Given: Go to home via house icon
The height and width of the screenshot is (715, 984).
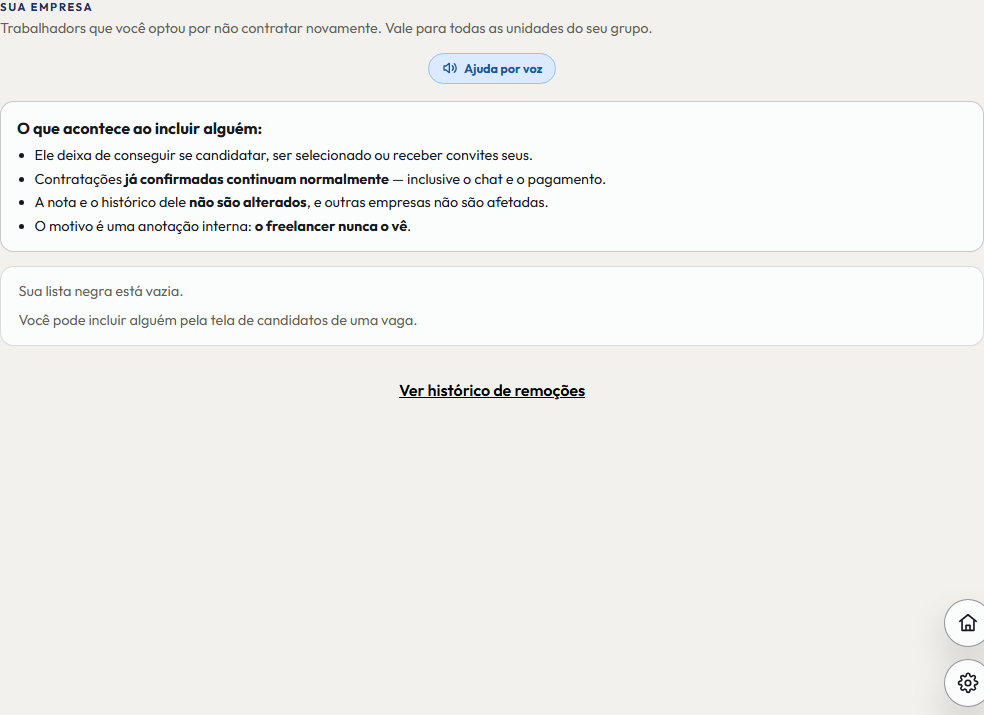Looking at the screenshot, I should (x=968, y=623).
